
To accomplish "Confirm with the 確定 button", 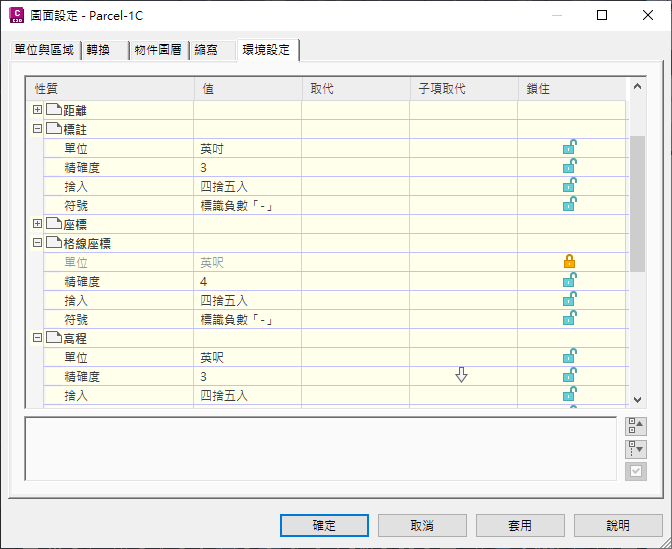I will click(x=324, y=525).
